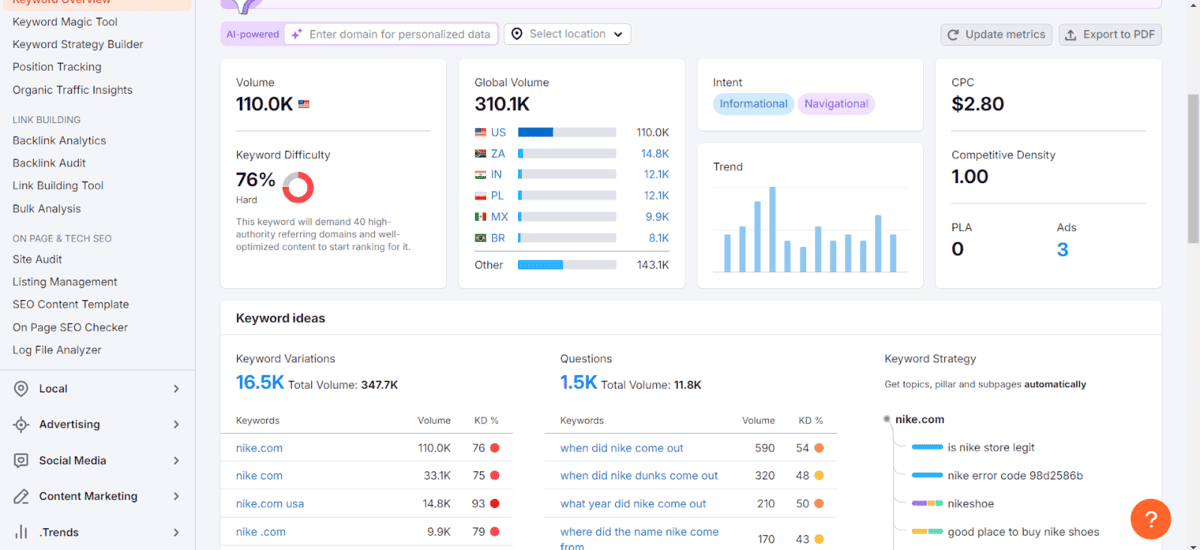Click the Advertising target icon in sidebar
Viewport: 1200px width, 550px height.
click(x=21, y=425)
